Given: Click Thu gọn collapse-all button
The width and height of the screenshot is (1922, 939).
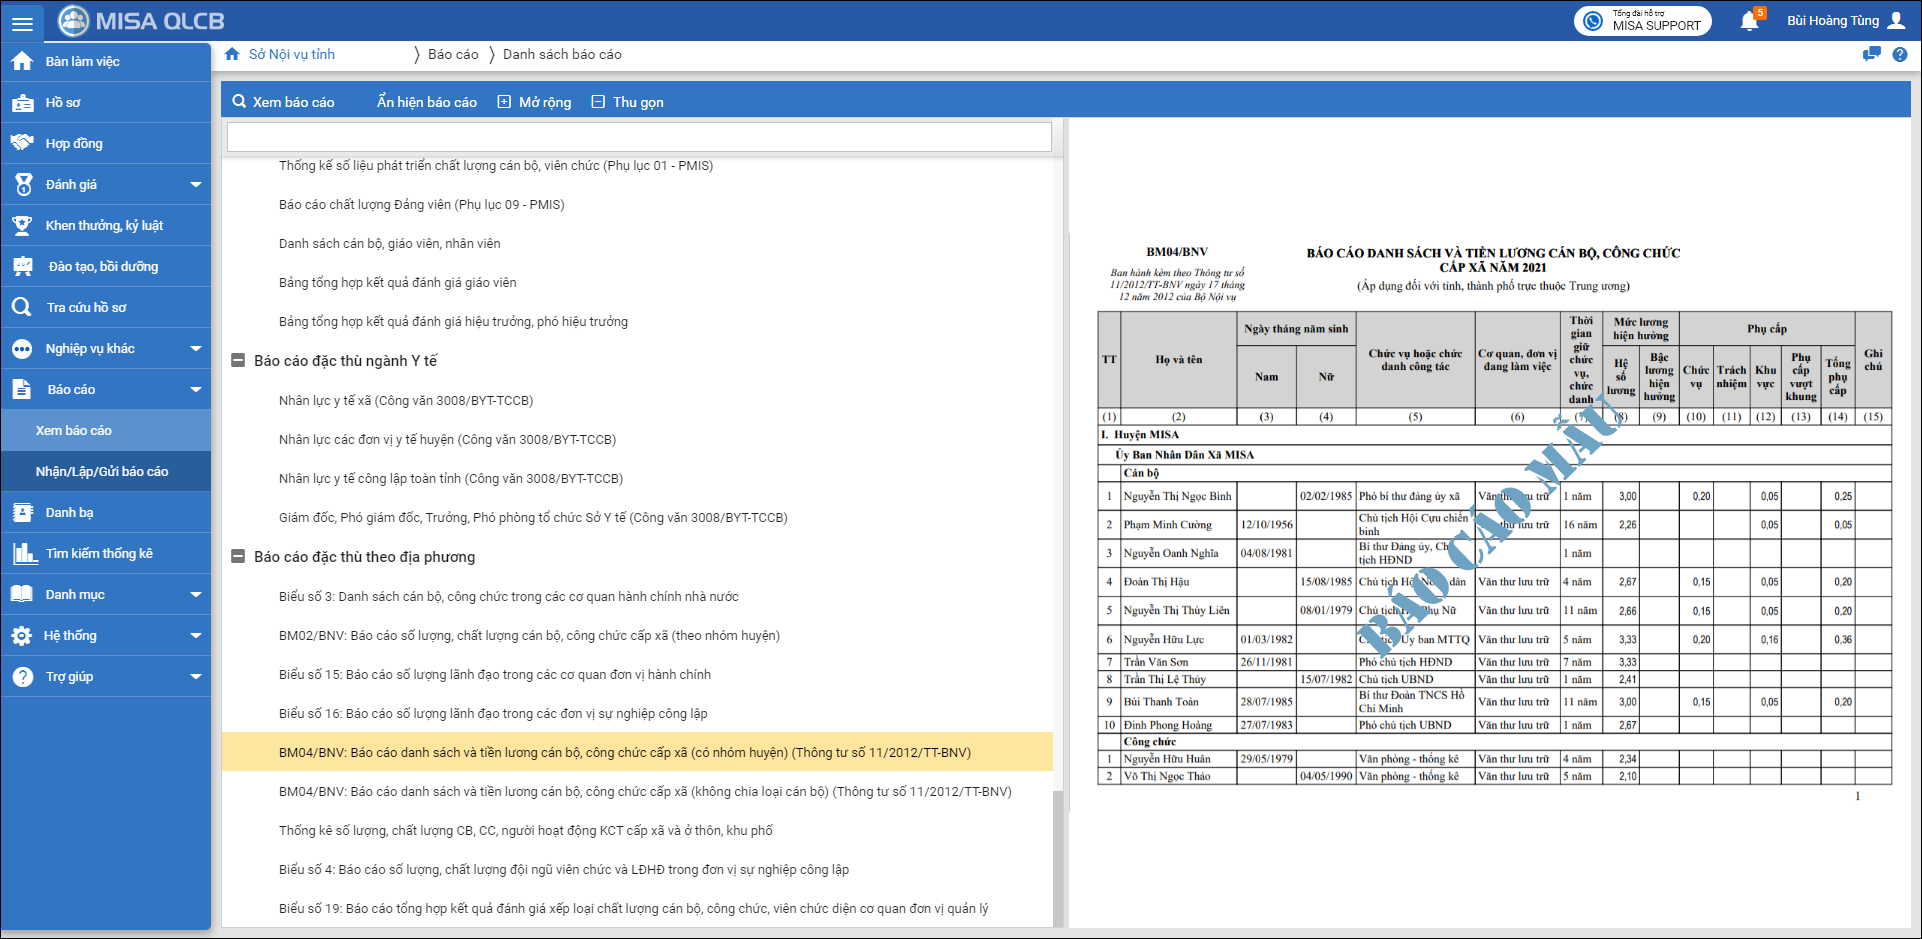Looking at the screenshot, I should tap(627, 102).
